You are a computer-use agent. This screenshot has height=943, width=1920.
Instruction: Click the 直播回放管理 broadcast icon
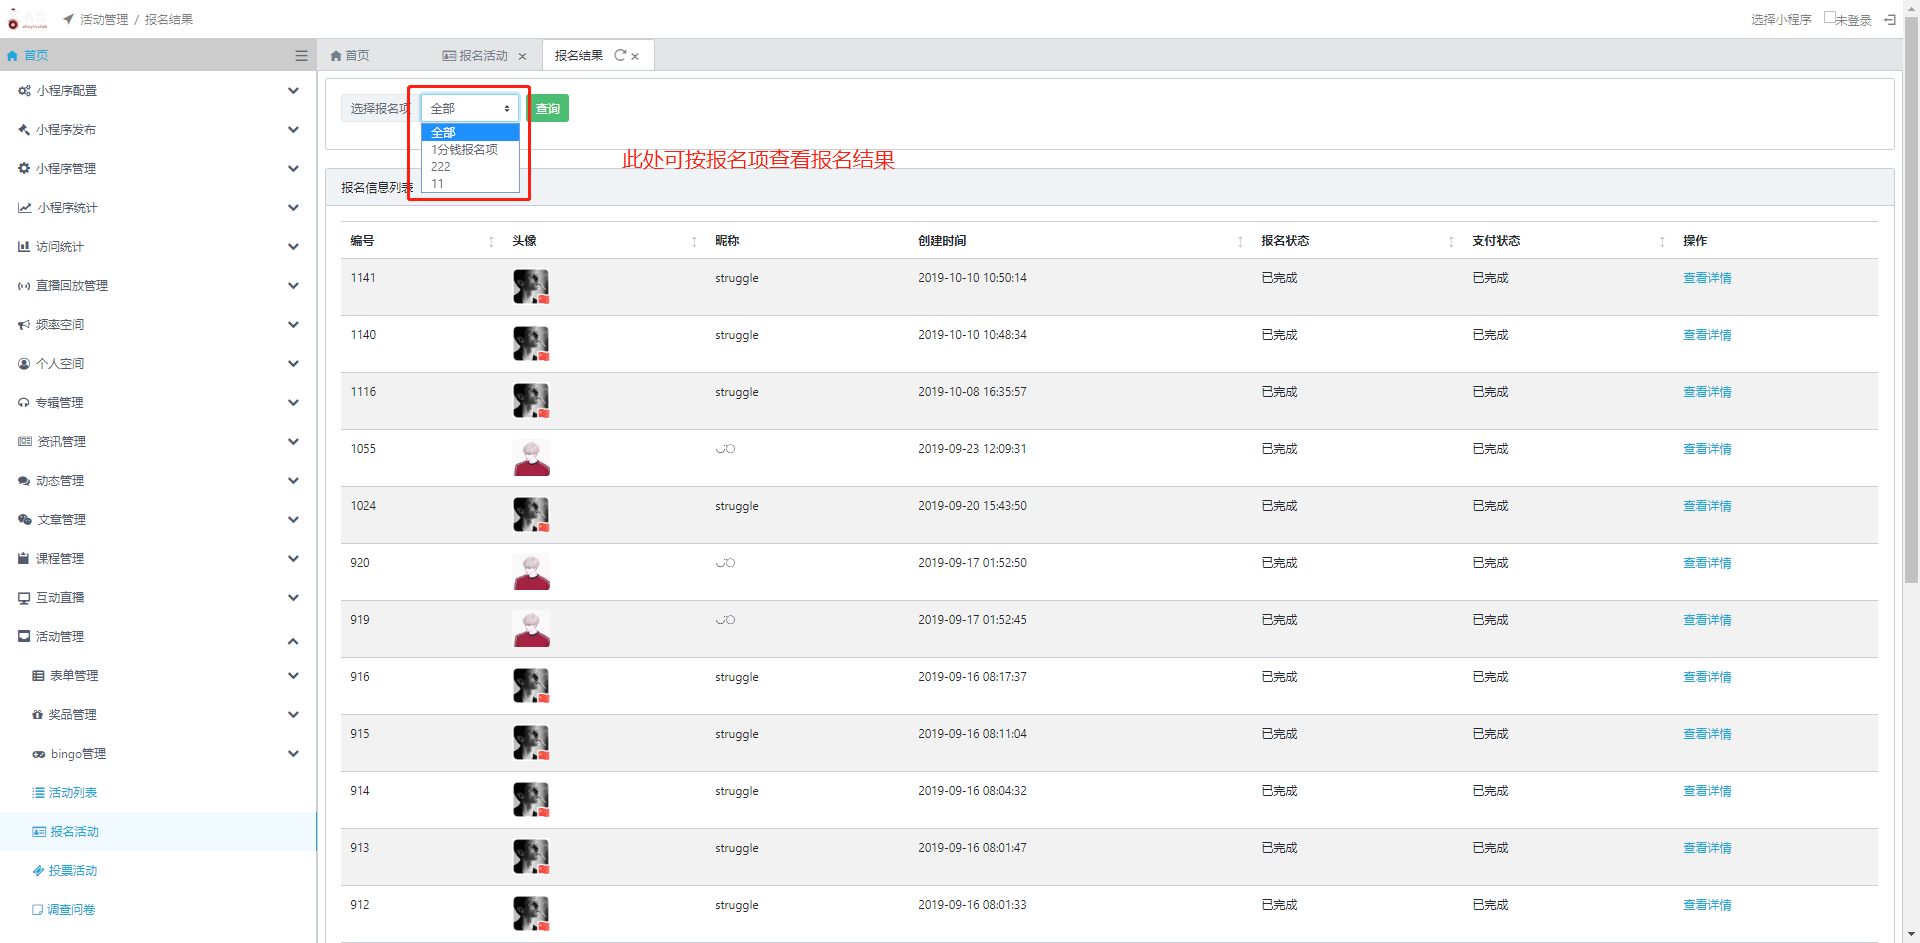[24, 286]
